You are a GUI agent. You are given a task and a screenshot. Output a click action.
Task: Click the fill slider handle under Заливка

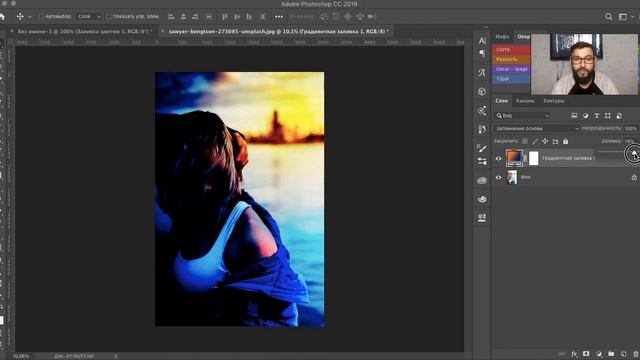[634, 154]
